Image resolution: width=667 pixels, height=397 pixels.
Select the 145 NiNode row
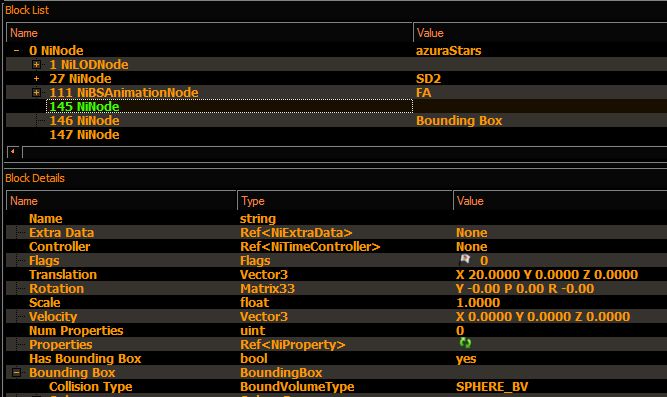(x=229, y=106)
